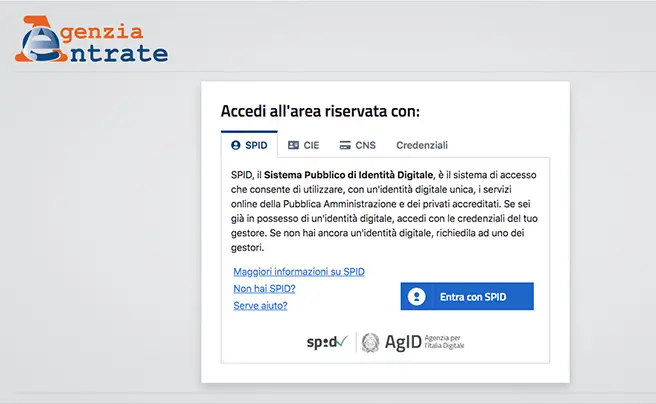
Task: Switch to the CIE tab
Action: coord(303,145)
